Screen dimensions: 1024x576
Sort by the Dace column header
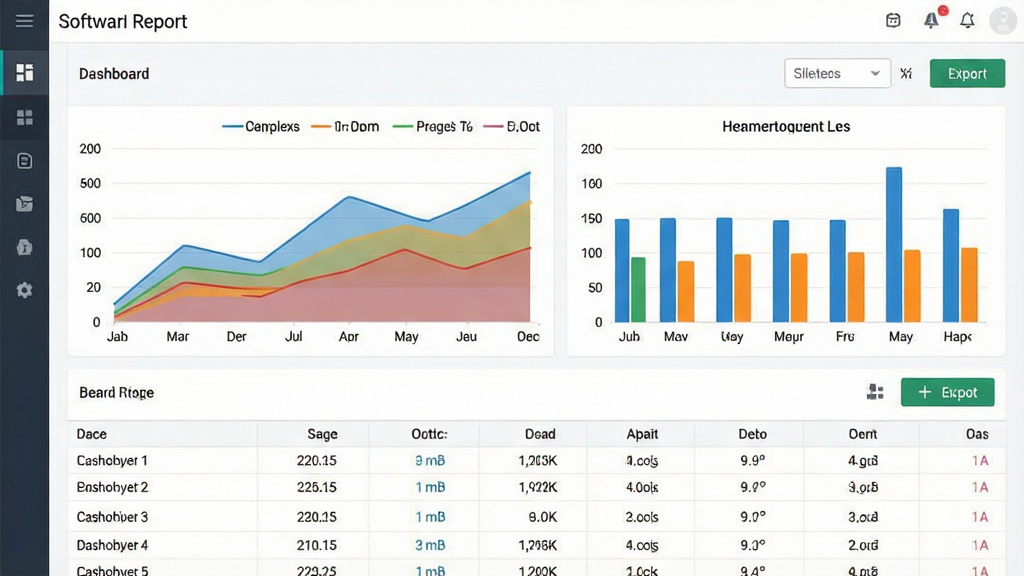click(91, 434)
